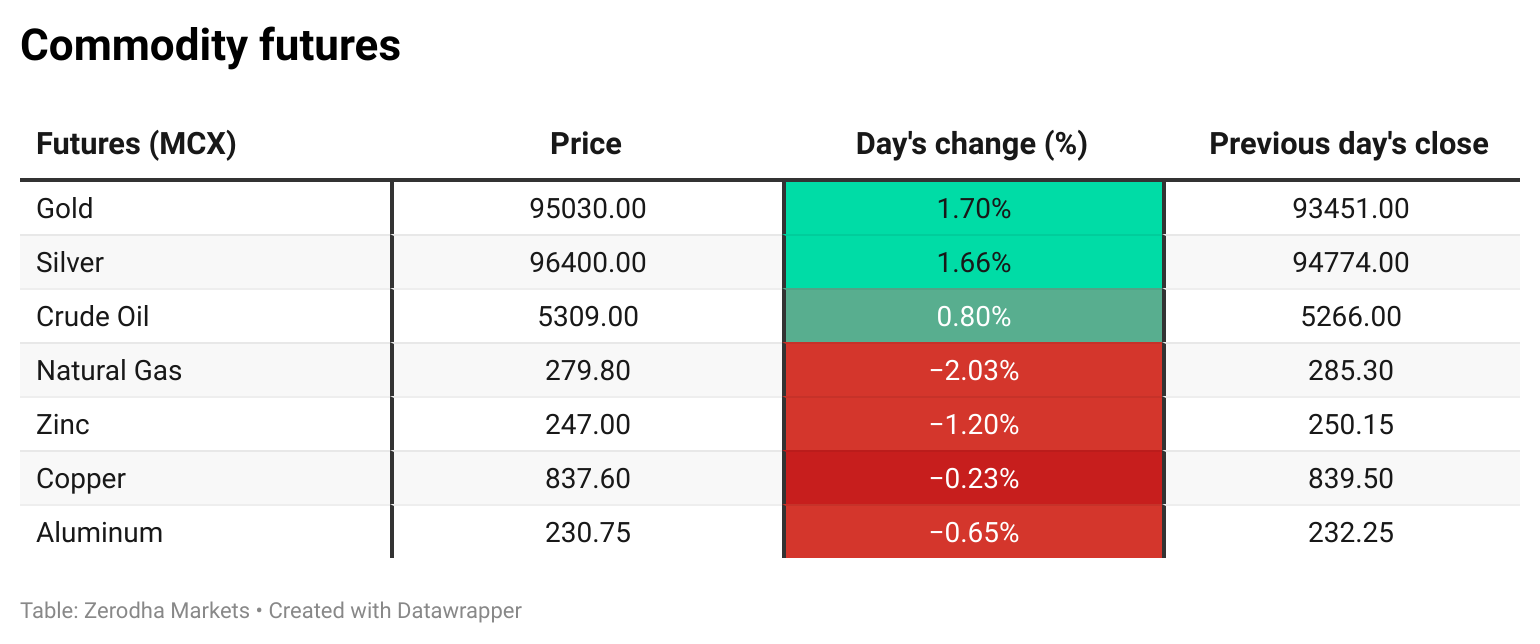Select the Natural Gas row label

point(109,370)
